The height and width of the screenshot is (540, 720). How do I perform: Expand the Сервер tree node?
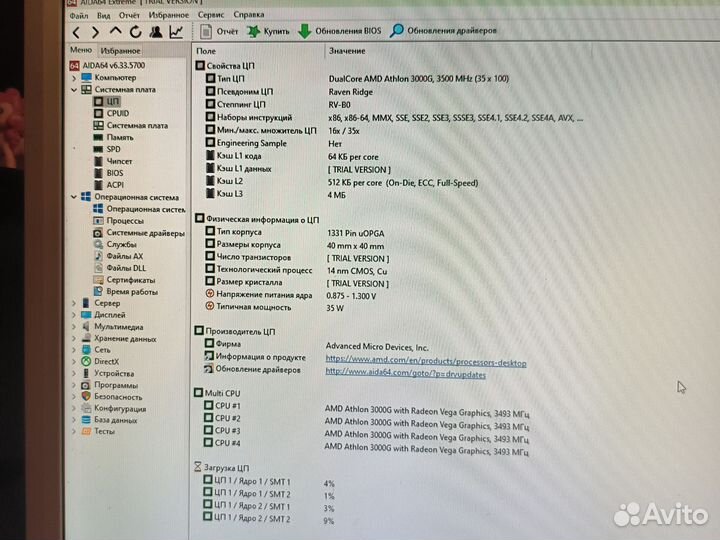73,303
